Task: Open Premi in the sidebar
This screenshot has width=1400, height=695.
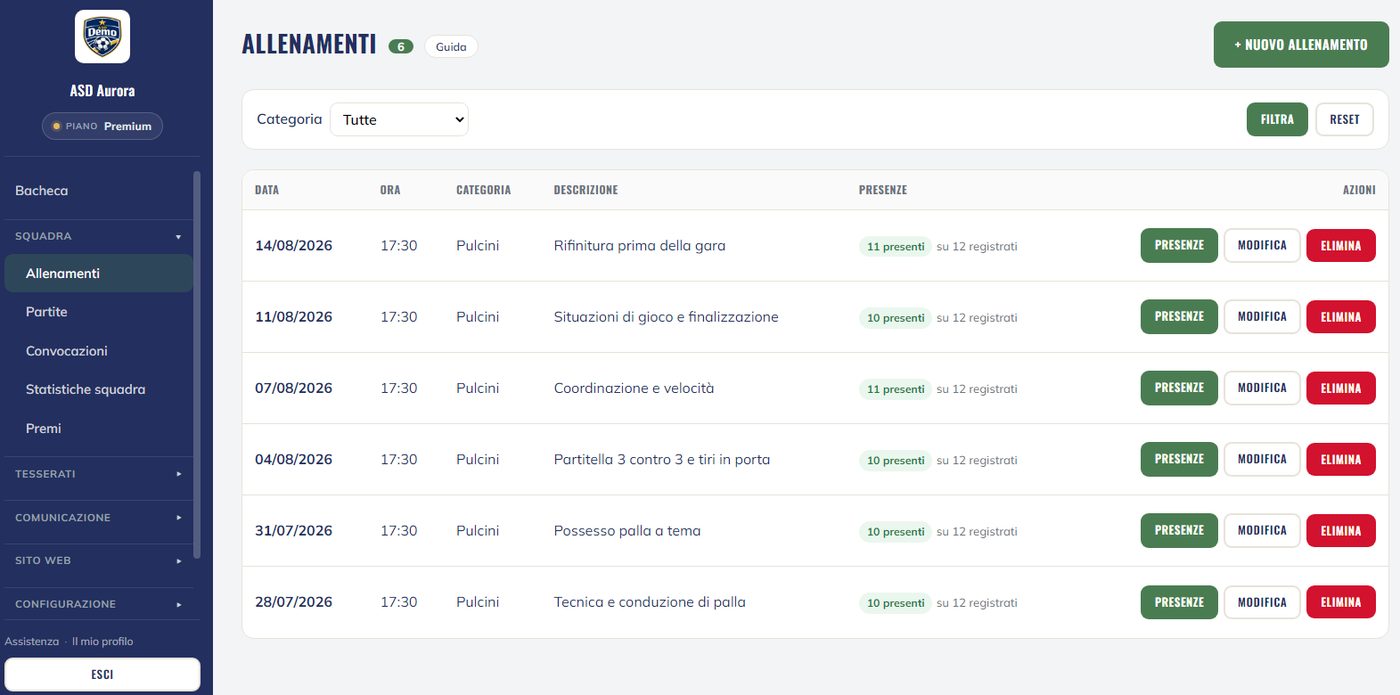Action: tap(98, 428)
